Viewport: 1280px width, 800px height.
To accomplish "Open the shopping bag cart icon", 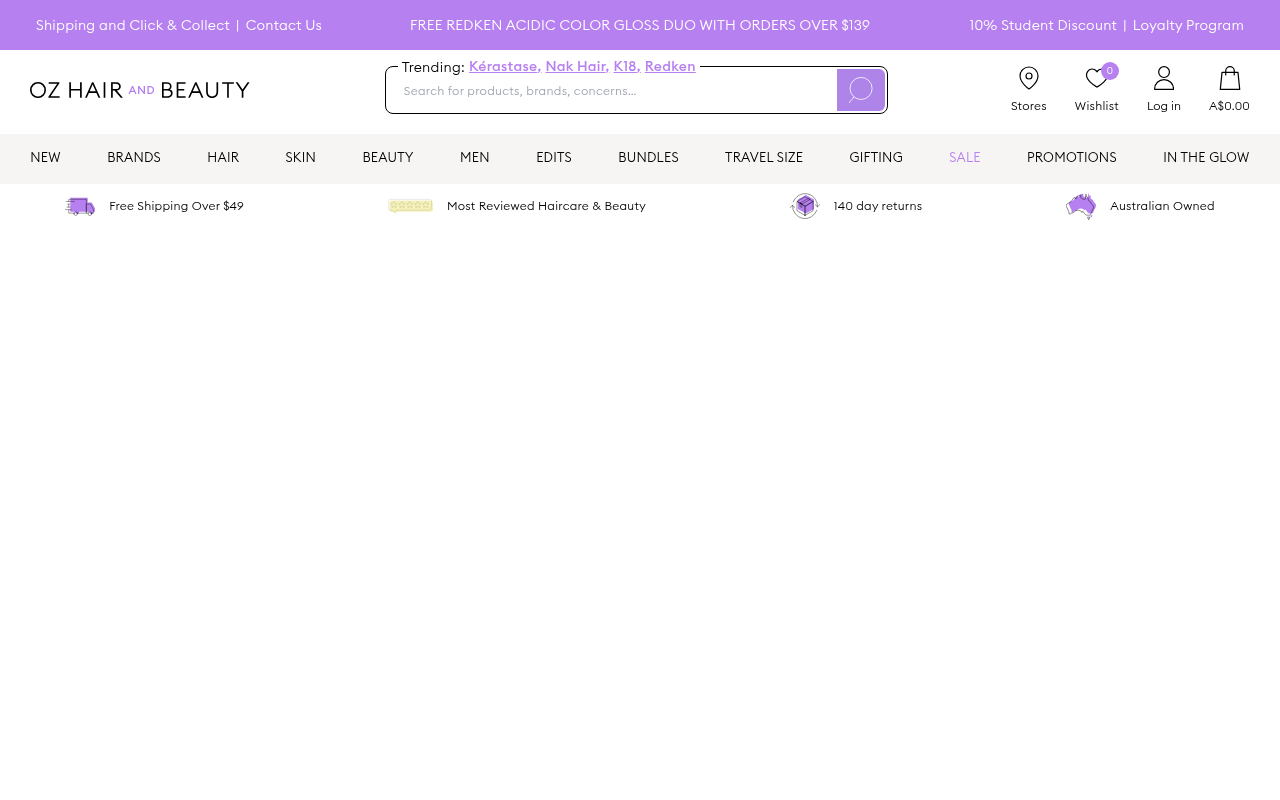I will click(x=1230, y=78).
